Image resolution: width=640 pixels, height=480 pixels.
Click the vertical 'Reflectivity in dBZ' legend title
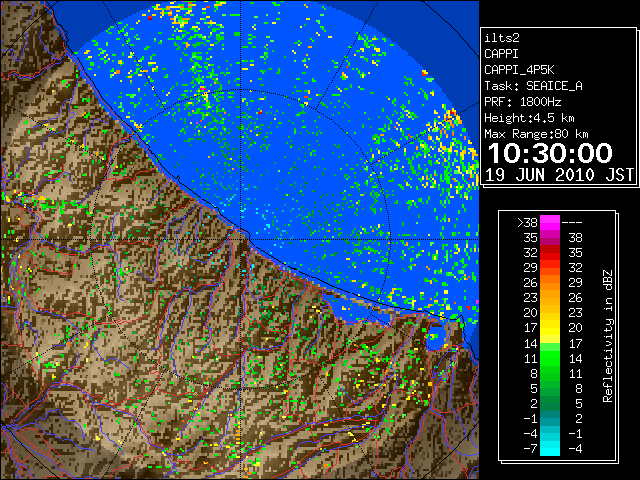(x=607, y=336)
